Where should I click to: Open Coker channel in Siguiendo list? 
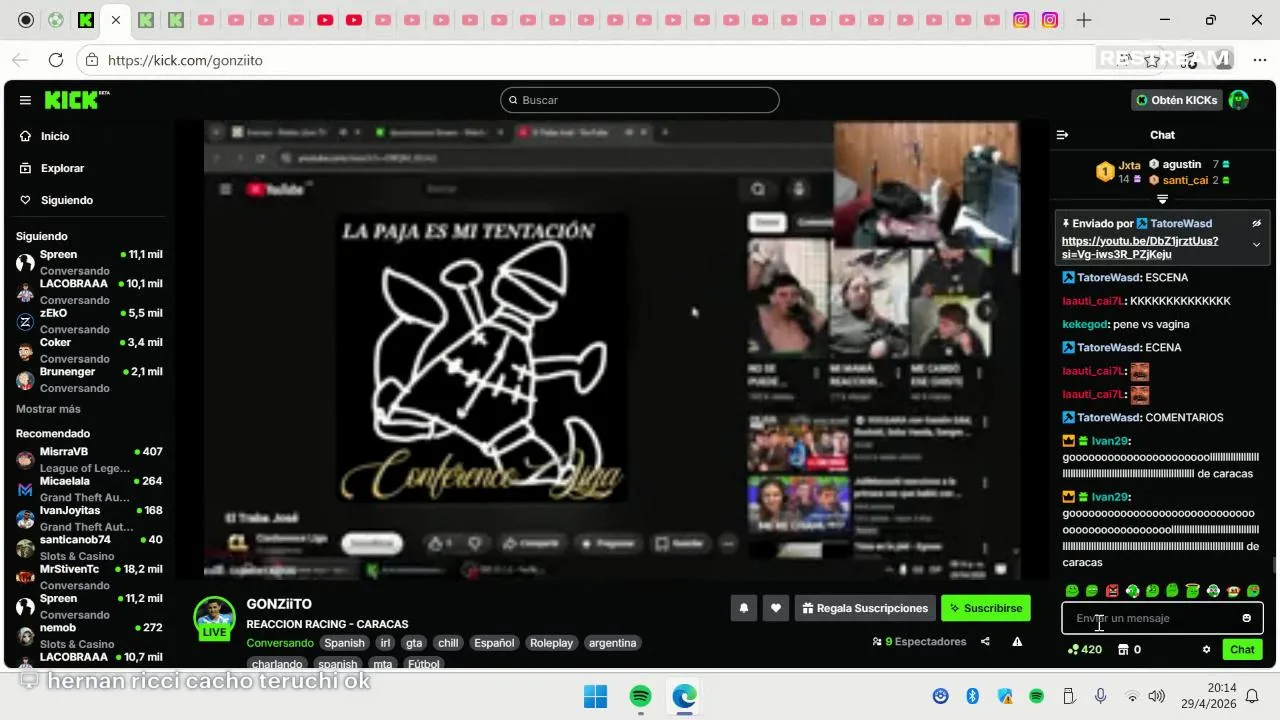click(x=89, y=350)
